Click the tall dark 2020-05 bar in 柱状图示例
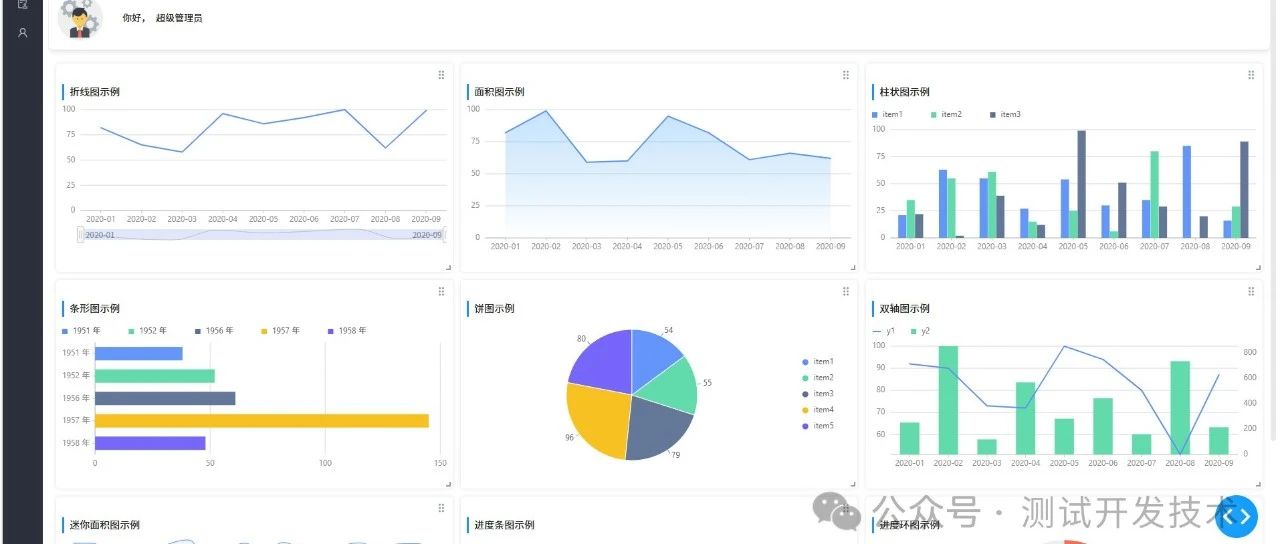 tap(1081, 184)
